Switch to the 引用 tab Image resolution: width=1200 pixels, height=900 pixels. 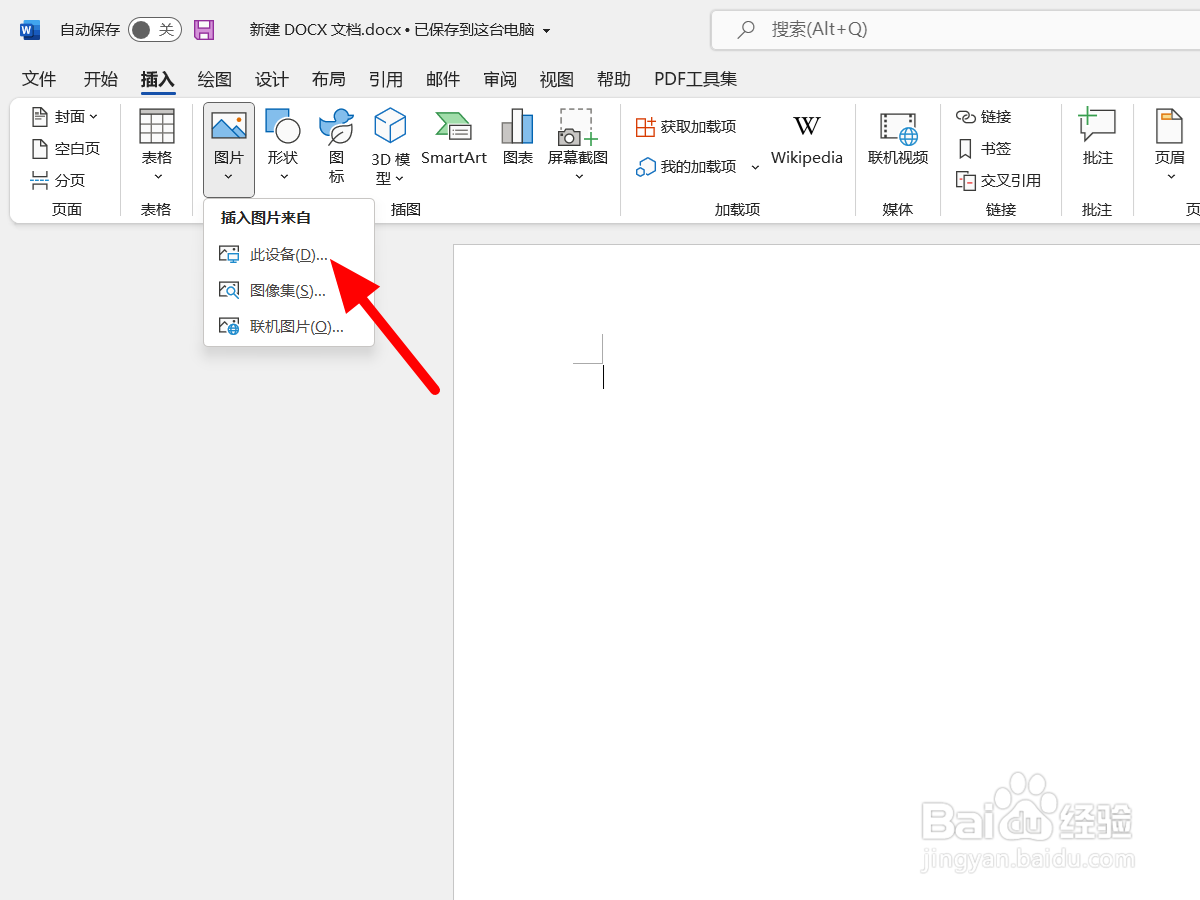386,79
